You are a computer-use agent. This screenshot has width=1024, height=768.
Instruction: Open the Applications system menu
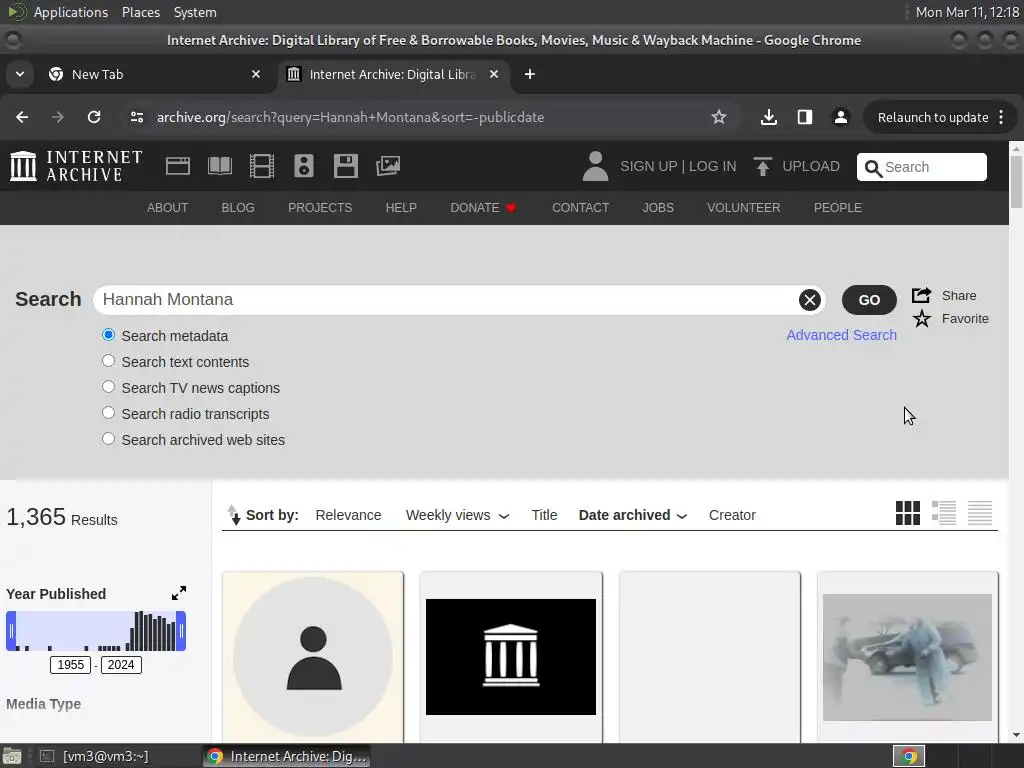[71, 12]
